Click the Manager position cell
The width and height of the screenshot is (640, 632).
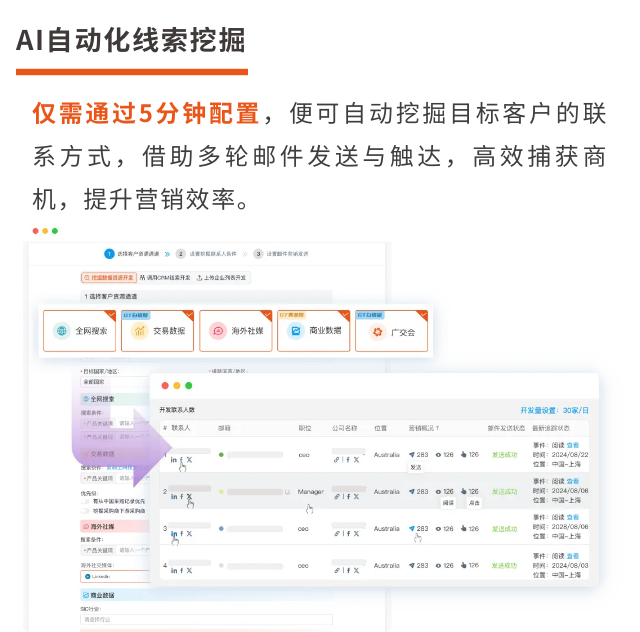click(x=311, y=492)
